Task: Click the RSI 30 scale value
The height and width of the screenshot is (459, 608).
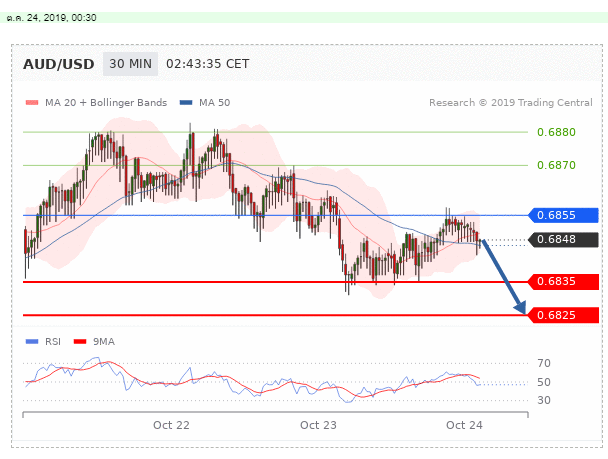Action: tap(544, 400)
